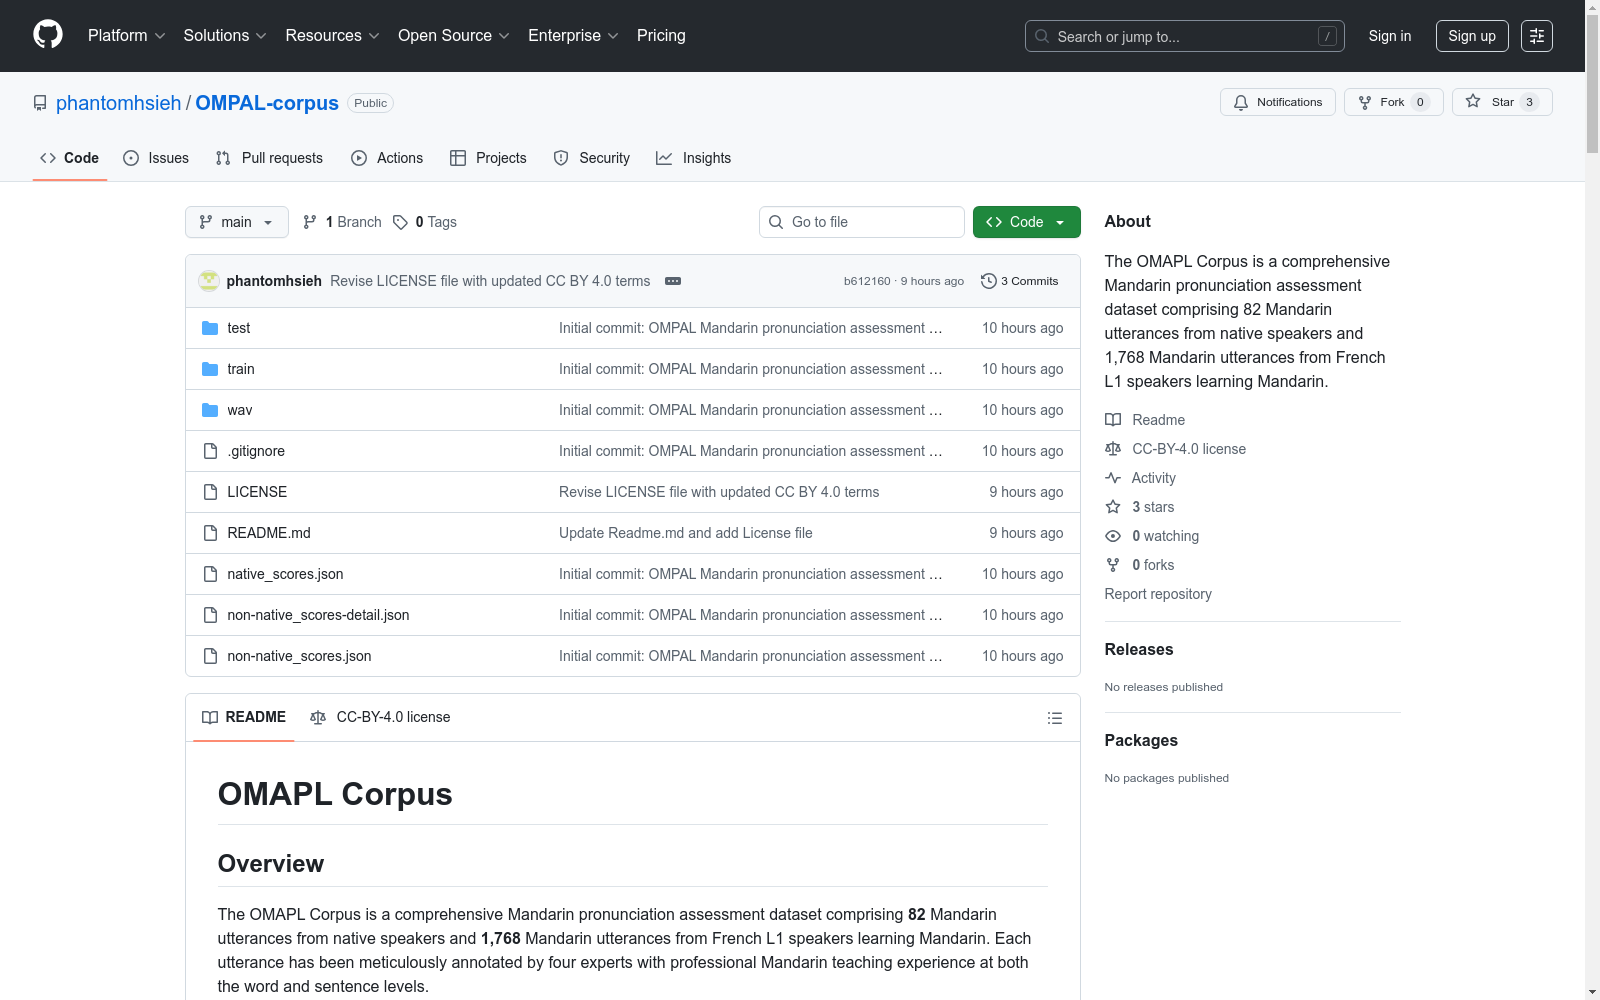This screenshot has width=1600, height=1000.
Task: Go to the Actions tab
Action: coord(387,158)
